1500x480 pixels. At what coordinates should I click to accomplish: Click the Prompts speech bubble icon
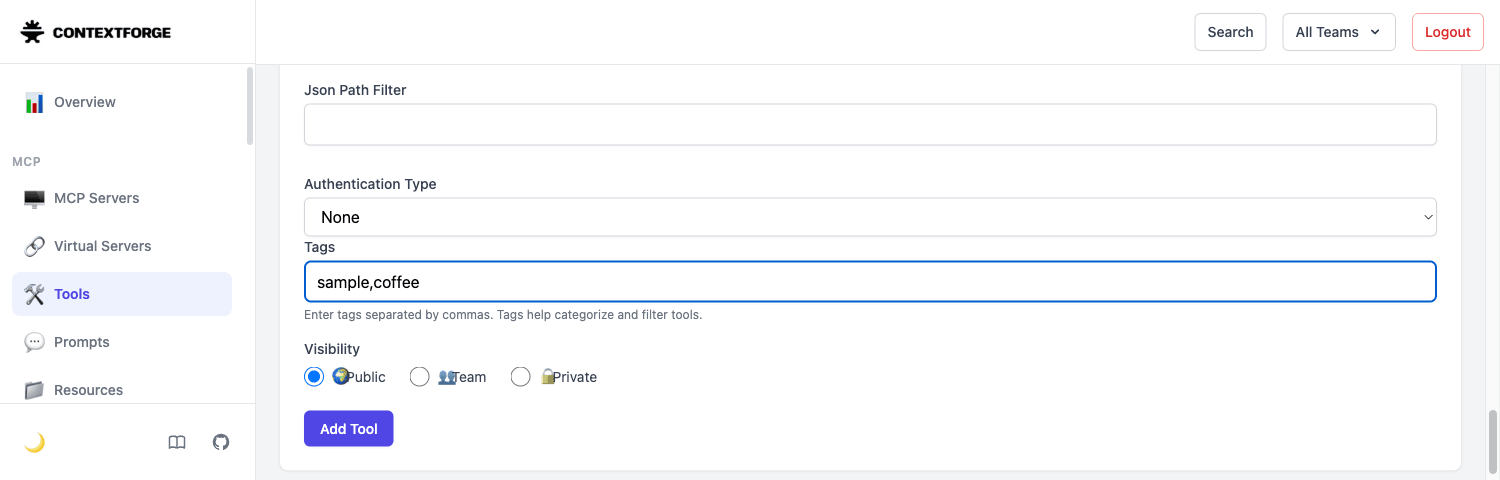[34, 342]
